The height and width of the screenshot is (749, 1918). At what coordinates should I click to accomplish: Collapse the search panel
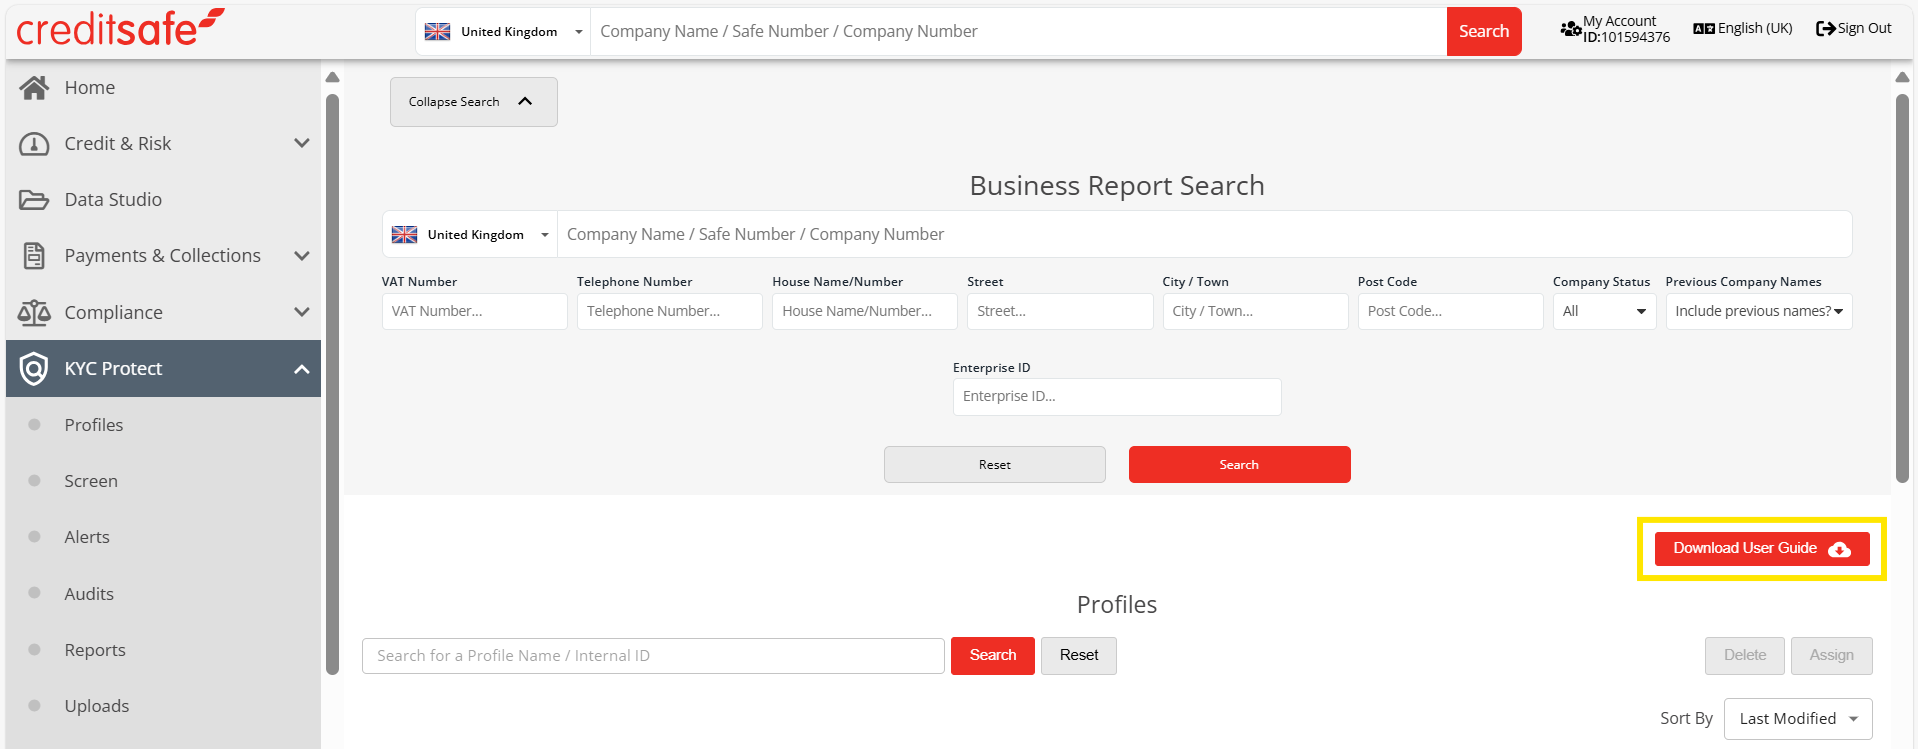(474, 102)
